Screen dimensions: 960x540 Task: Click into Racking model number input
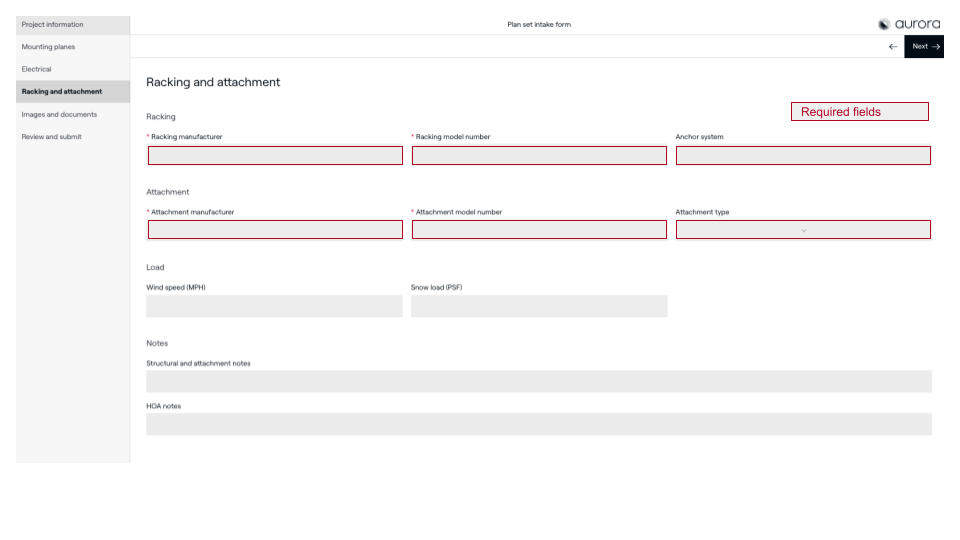[x=539, y=155]
